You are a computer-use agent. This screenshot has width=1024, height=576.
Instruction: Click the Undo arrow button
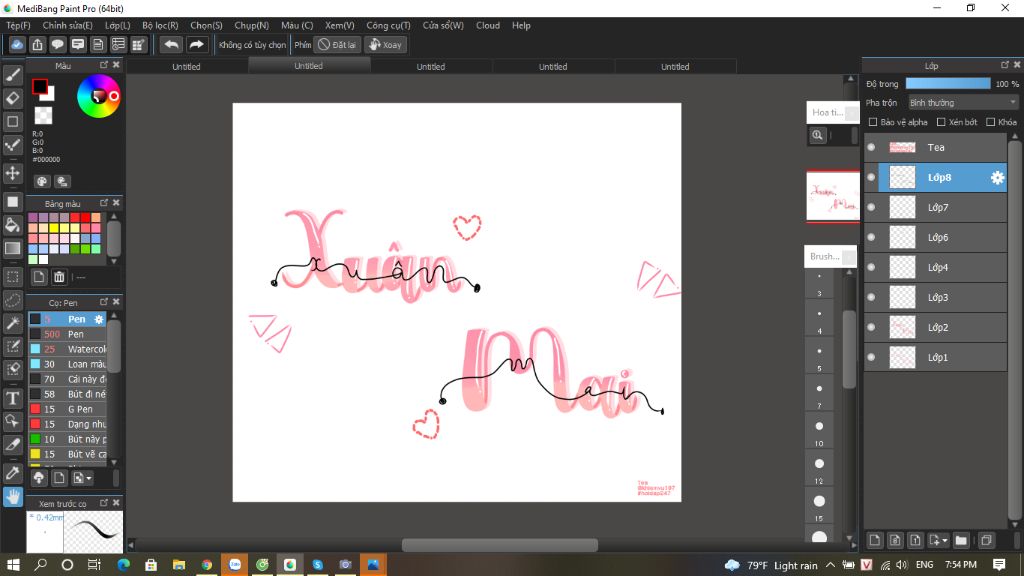click(171, 44)
